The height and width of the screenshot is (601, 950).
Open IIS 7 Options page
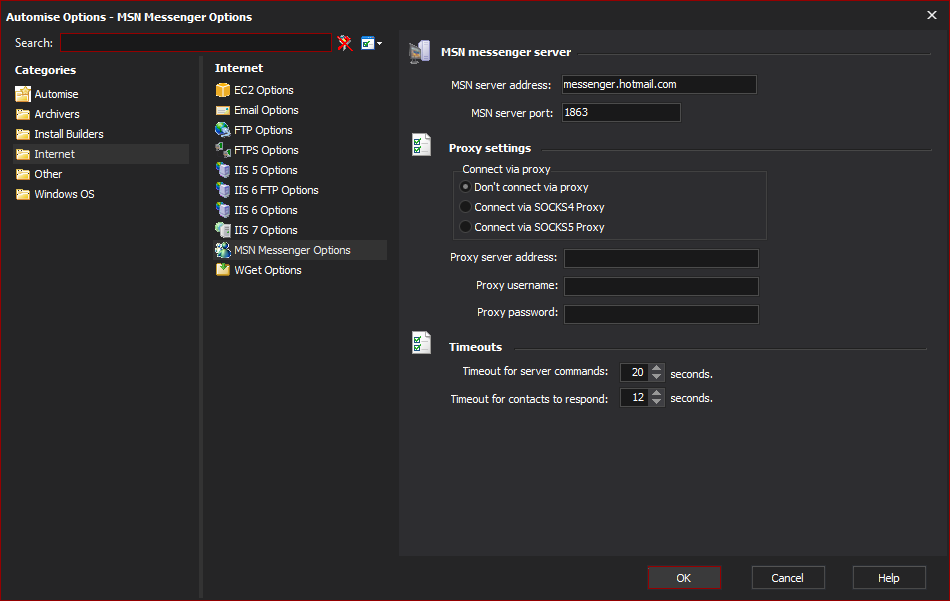click(x=265, y=230)
